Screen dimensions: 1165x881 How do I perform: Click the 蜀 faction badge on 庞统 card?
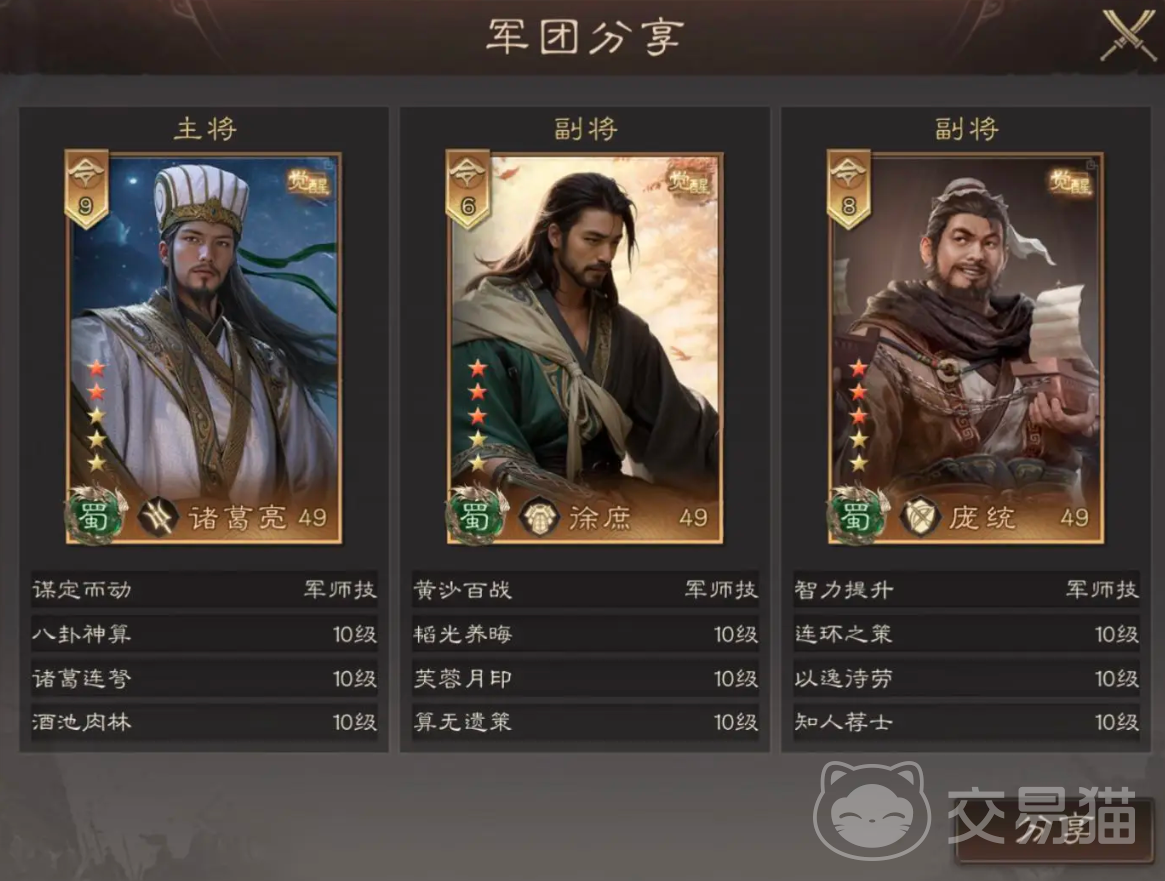pyautogui.click(x=856, y=515)
